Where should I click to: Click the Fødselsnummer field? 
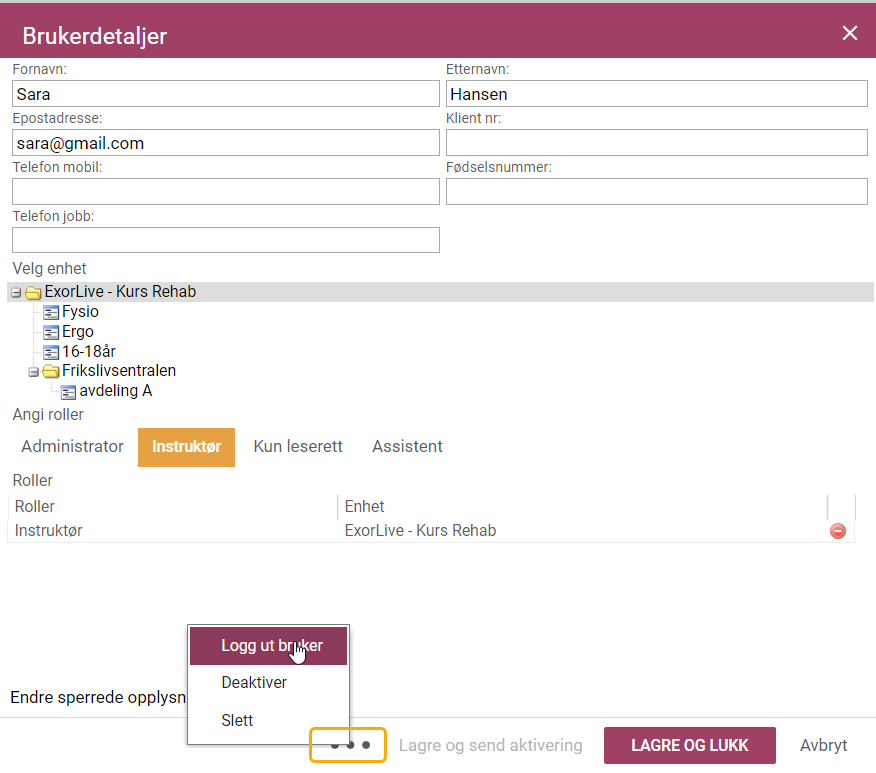coord(656,192)
